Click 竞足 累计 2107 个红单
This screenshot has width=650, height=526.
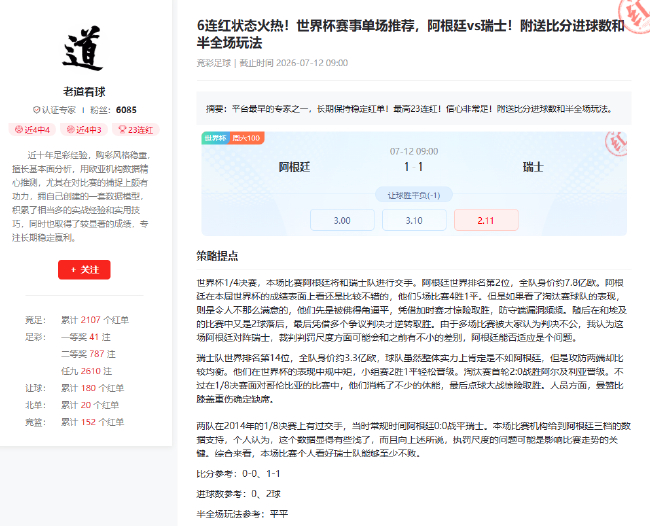point(77,320)
